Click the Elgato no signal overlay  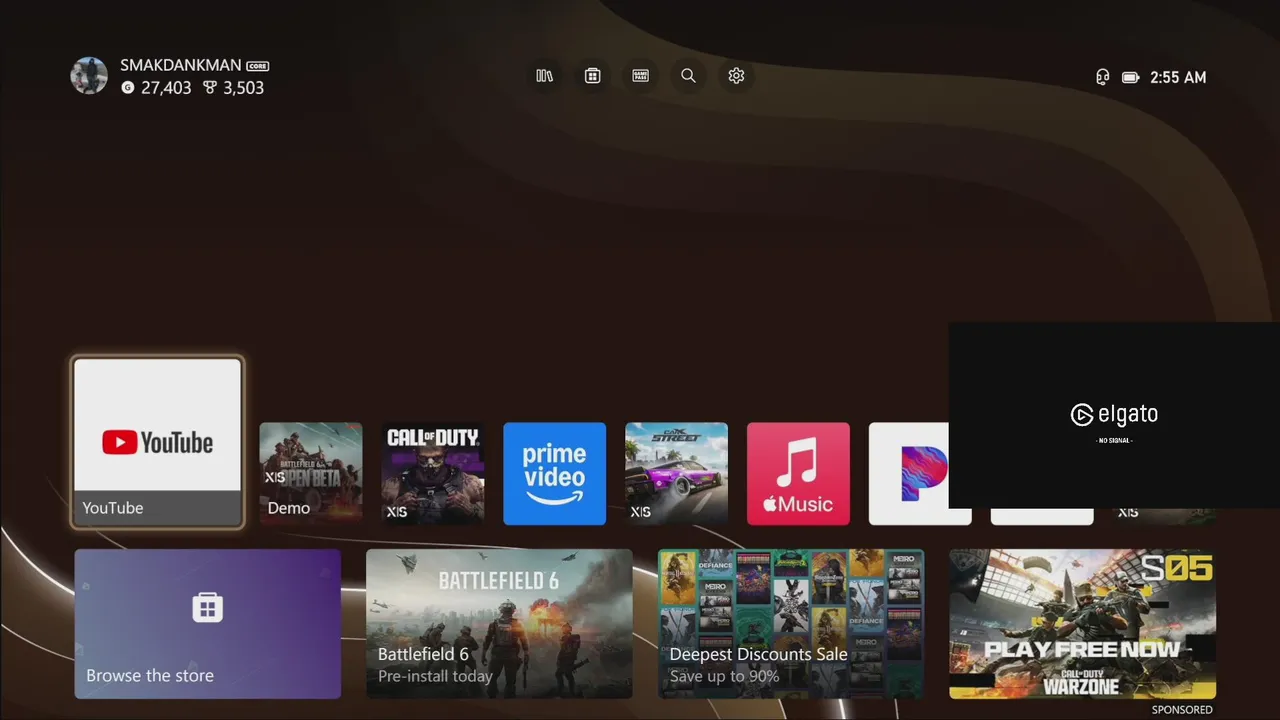pyautogui.click(x=1114, y=415)
